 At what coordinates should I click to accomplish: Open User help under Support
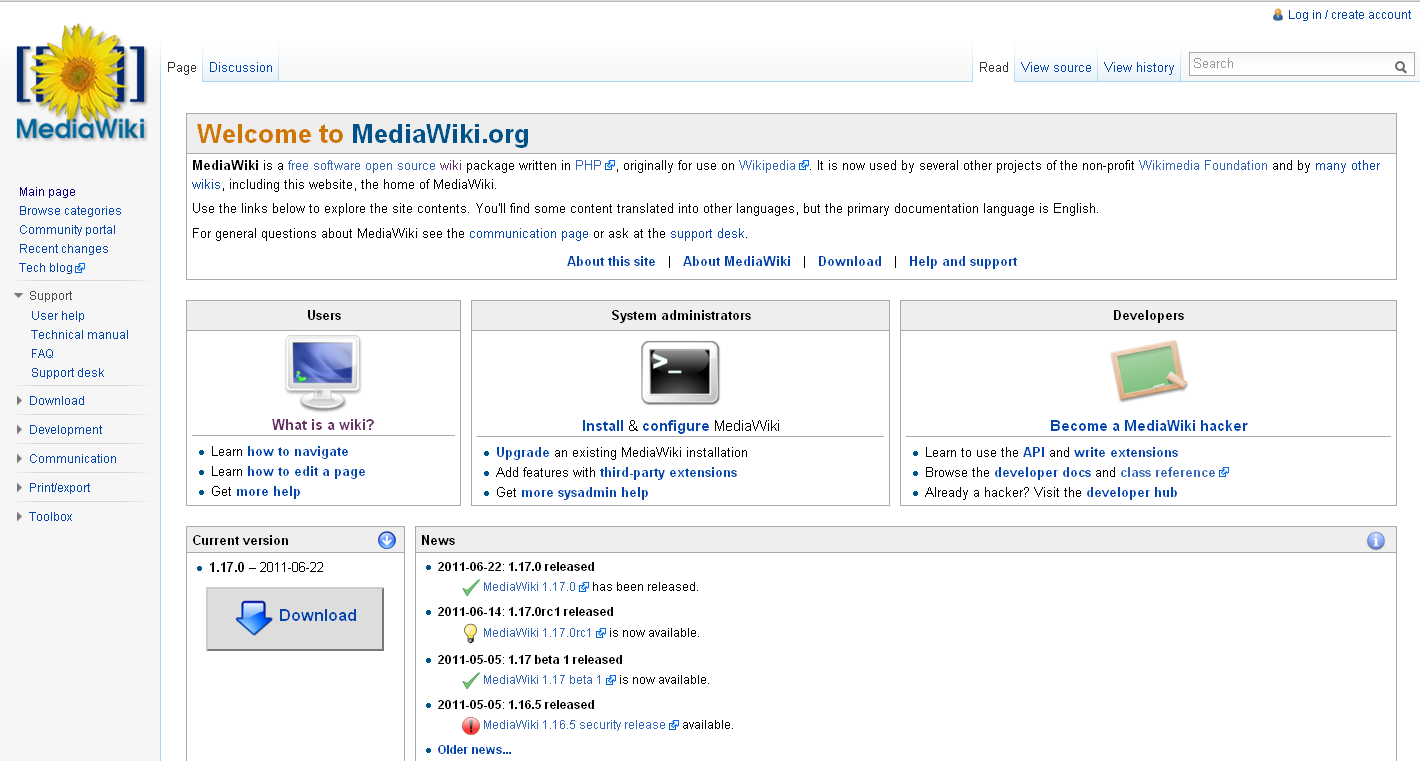(x=58, y=316)
